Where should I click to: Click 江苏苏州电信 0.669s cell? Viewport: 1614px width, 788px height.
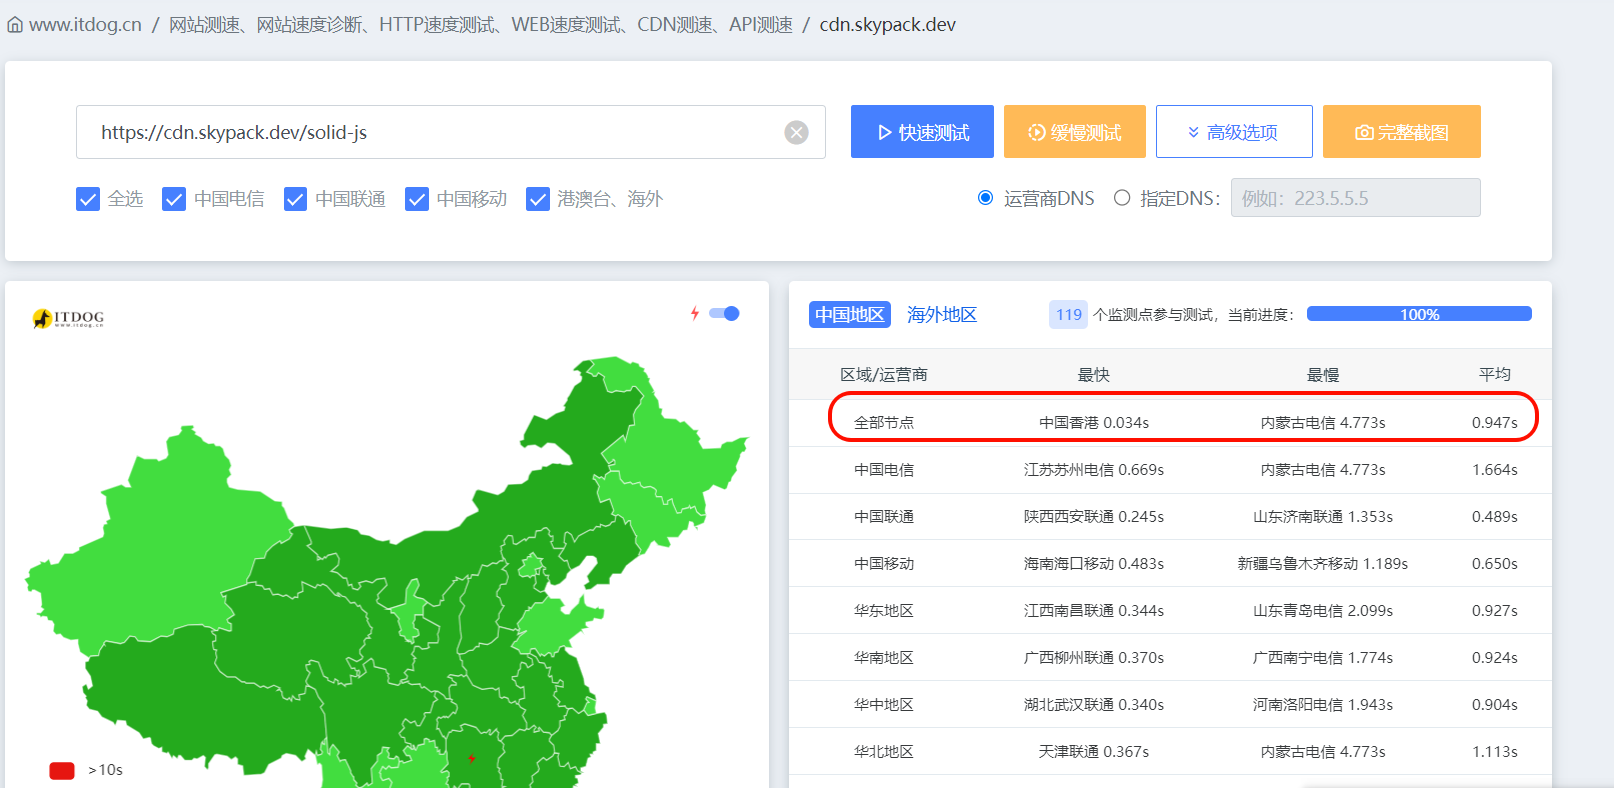[x=1094, y=469]
